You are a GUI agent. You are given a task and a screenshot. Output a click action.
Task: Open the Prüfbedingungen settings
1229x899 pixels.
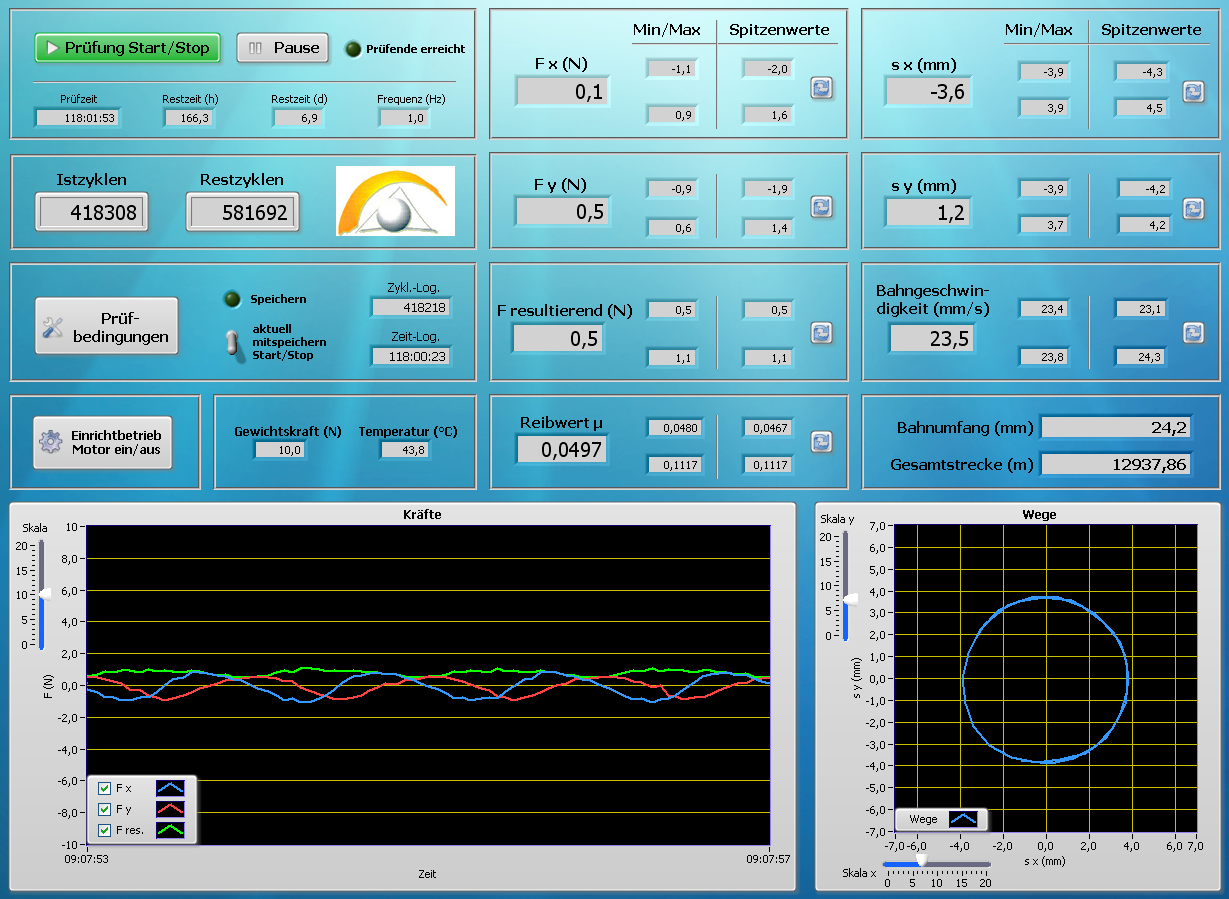107,326
